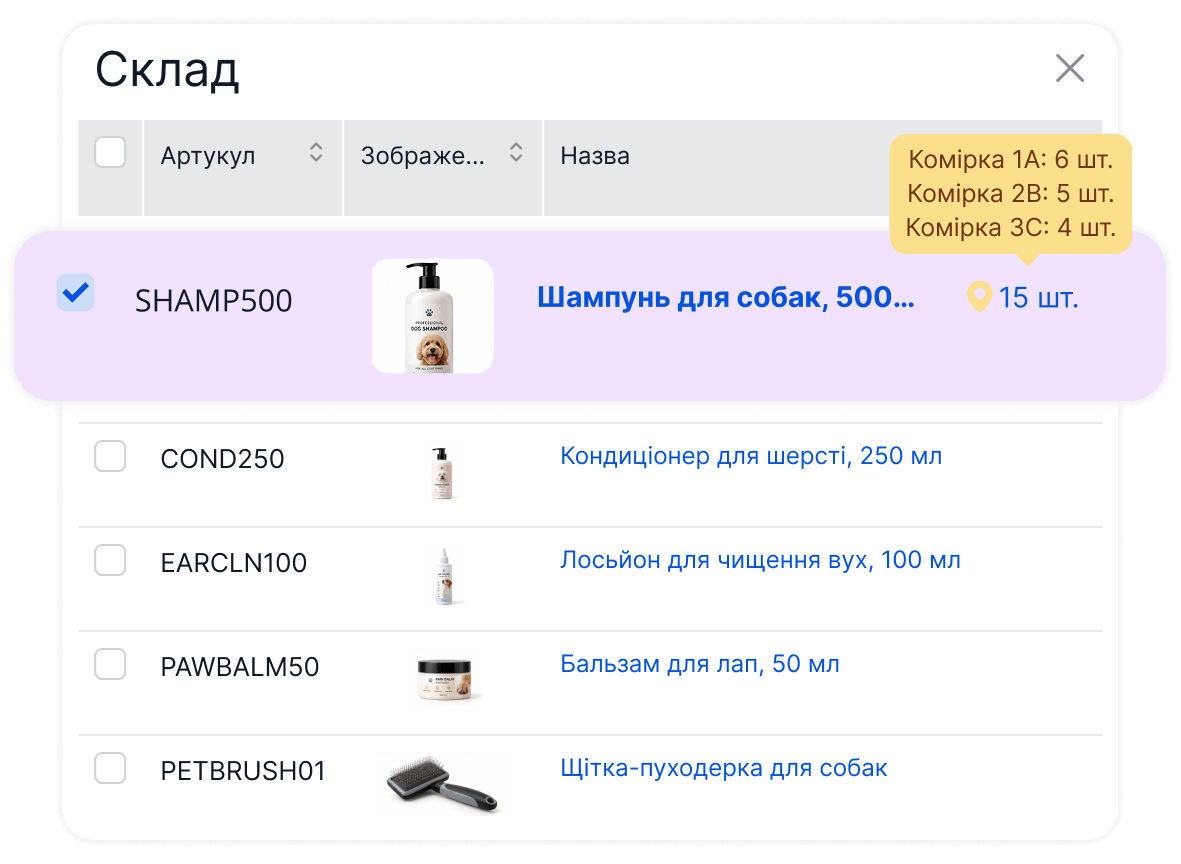This screenshot has width=1181, height=864.
Task: Click the Артукул column header label
Action: [x=208, y=156]
